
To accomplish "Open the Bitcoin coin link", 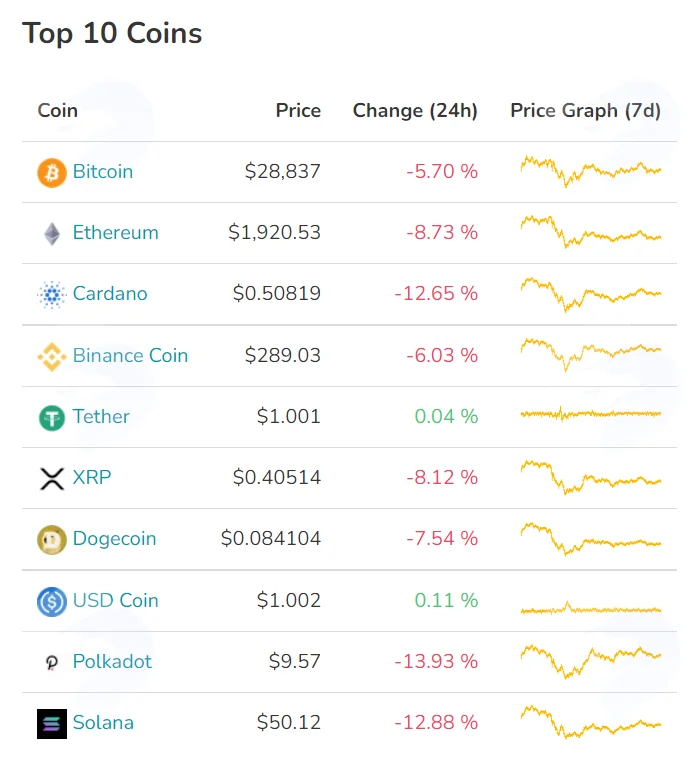I will [103, 172].
